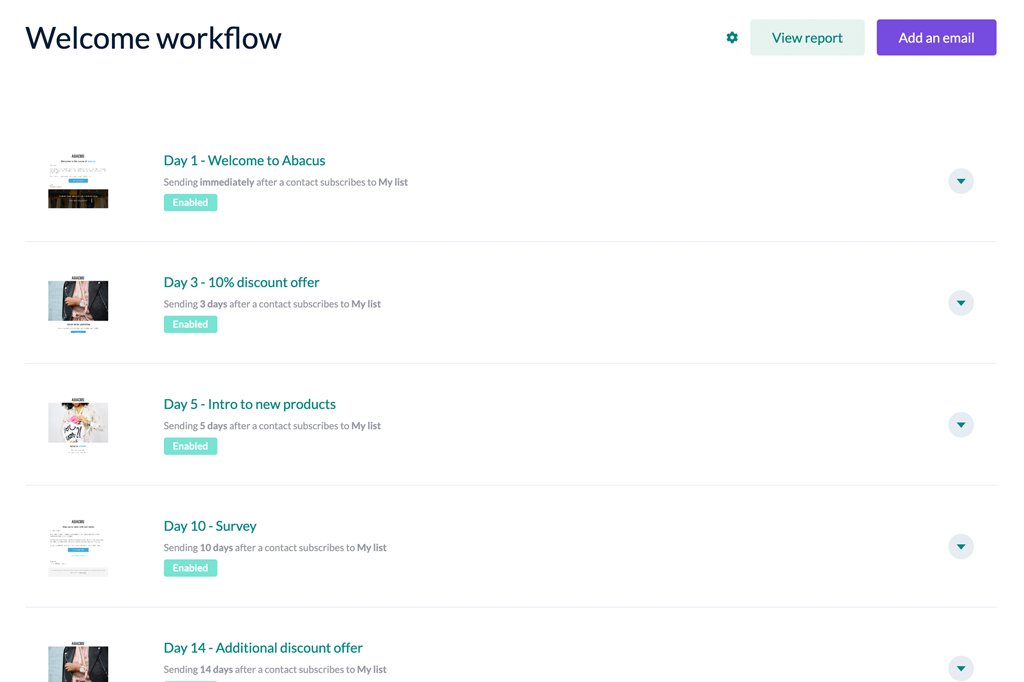The width and height of the screenshot is (1024, 682).
Task: Expand options for Day 1 - Welcome to Abacus
Action: coord(960,181)
